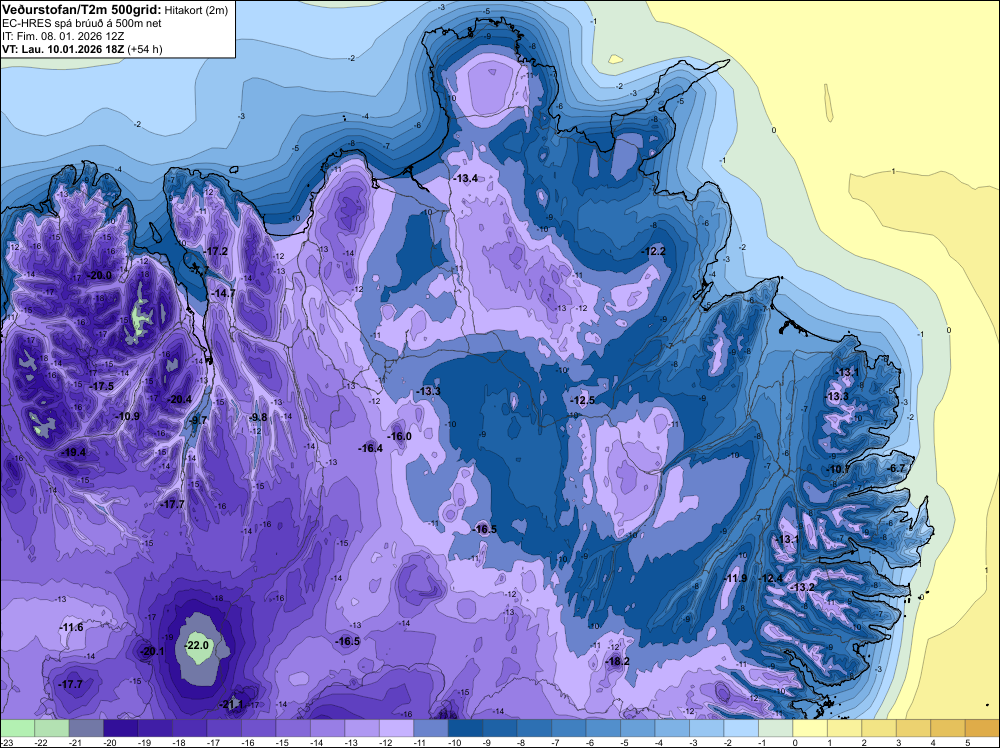Screen dimensions: 1000x748
Task: Click the -11.6 map value
Action: (x=71, y=627)
